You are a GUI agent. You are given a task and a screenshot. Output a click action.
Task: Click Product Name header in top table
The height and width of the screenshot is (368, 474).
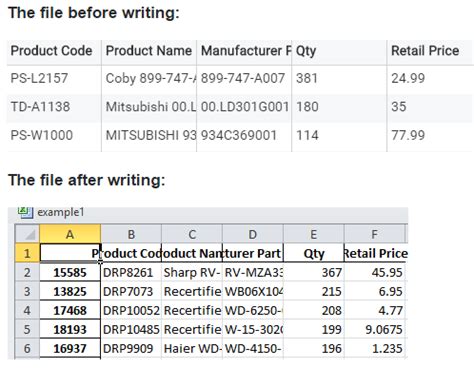click(x=149, y=51)
